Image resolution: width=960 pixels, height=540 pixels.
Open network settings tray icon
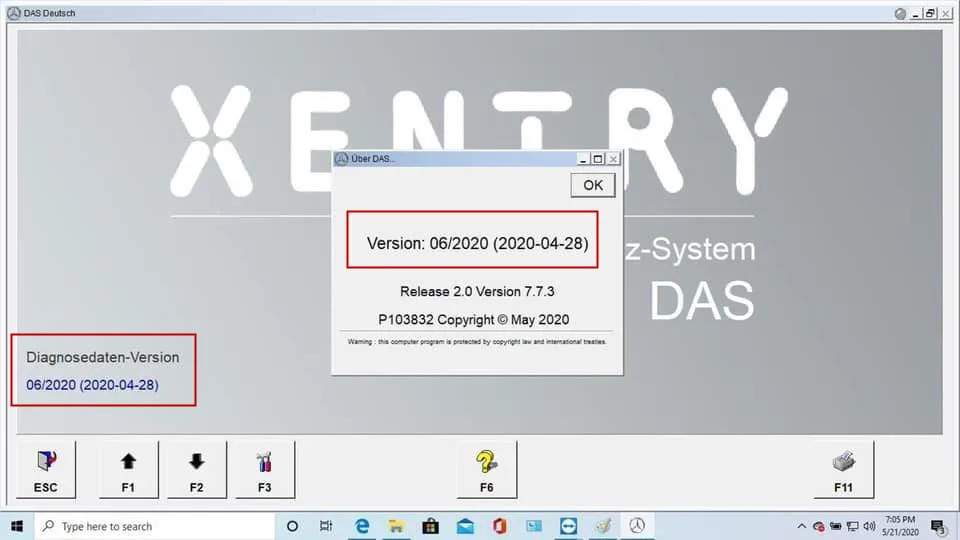click(x=852, y=527)
